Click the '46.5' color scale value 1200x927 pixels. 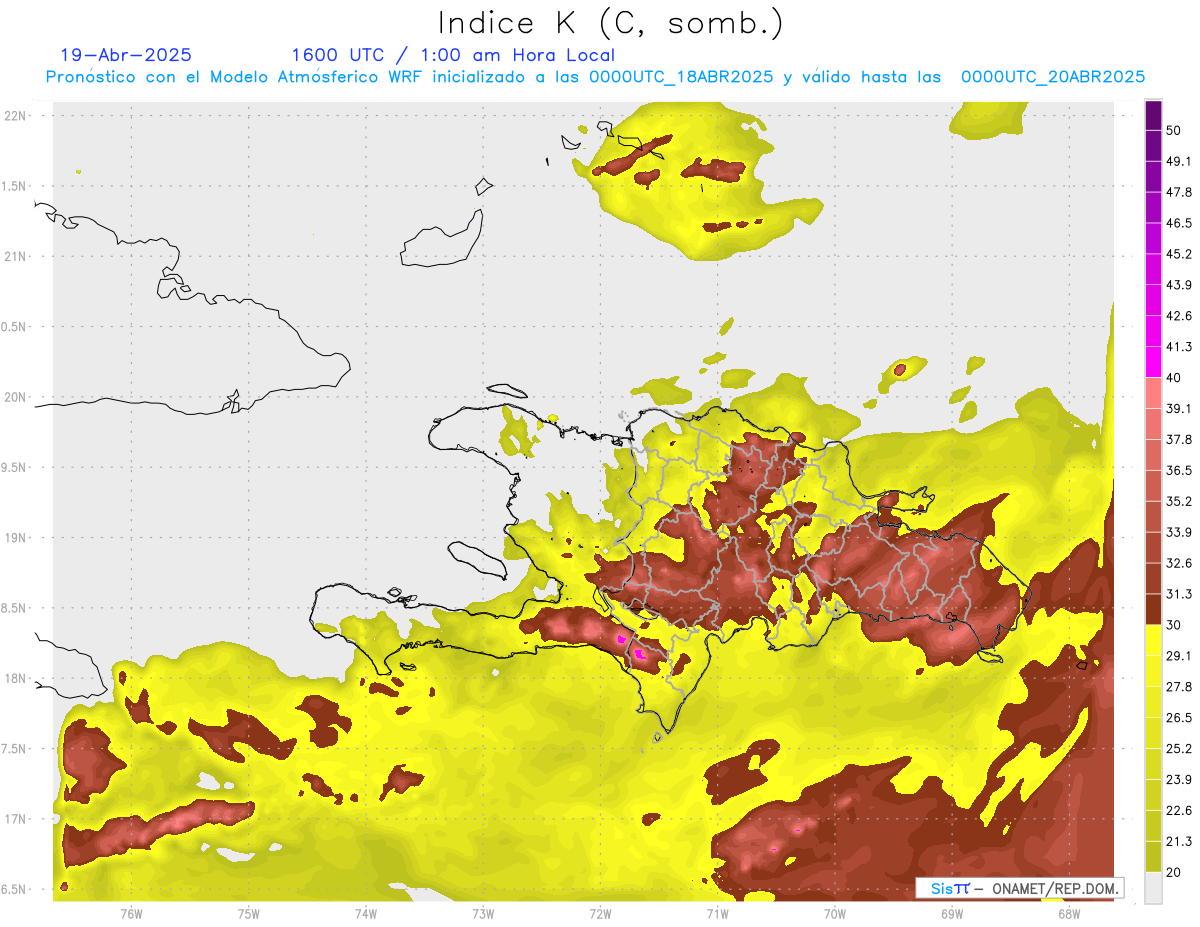click(x=1180, y=223)
